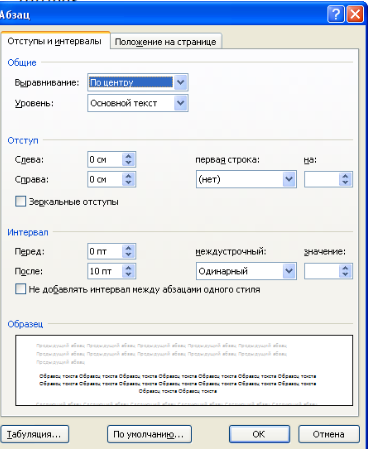Click the help question mark button
Screen dimensions: 371x449
[x=336, y=14]
